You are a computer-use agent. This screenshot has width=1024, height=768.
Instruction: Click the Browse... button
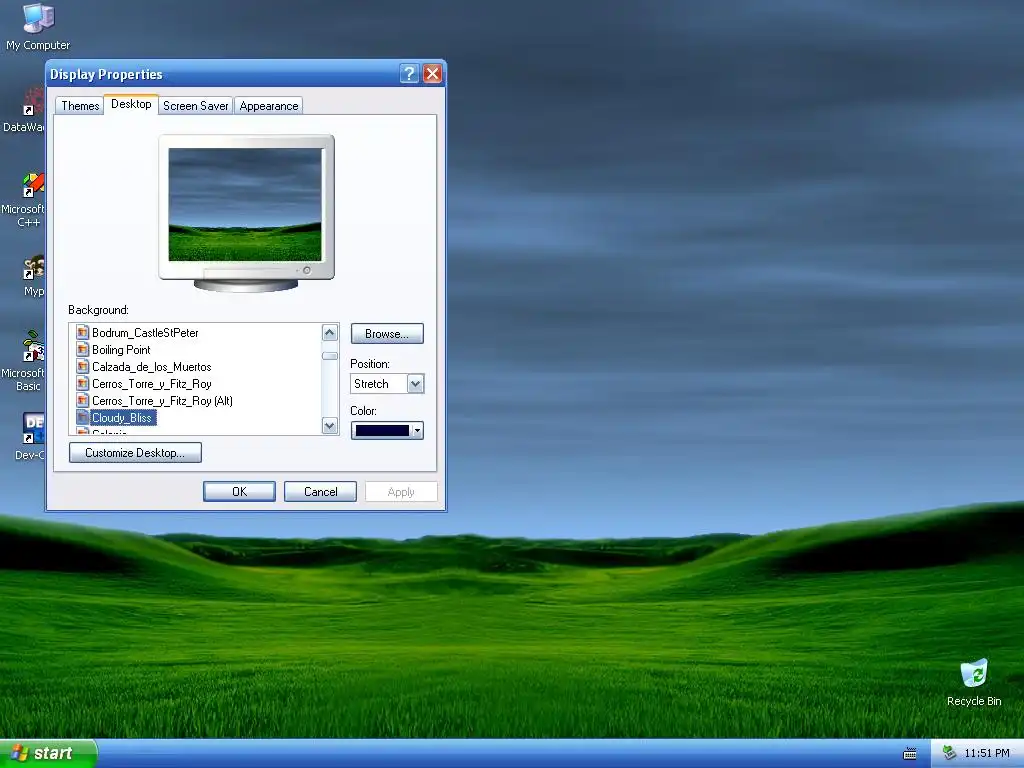(x=387, y=334)
